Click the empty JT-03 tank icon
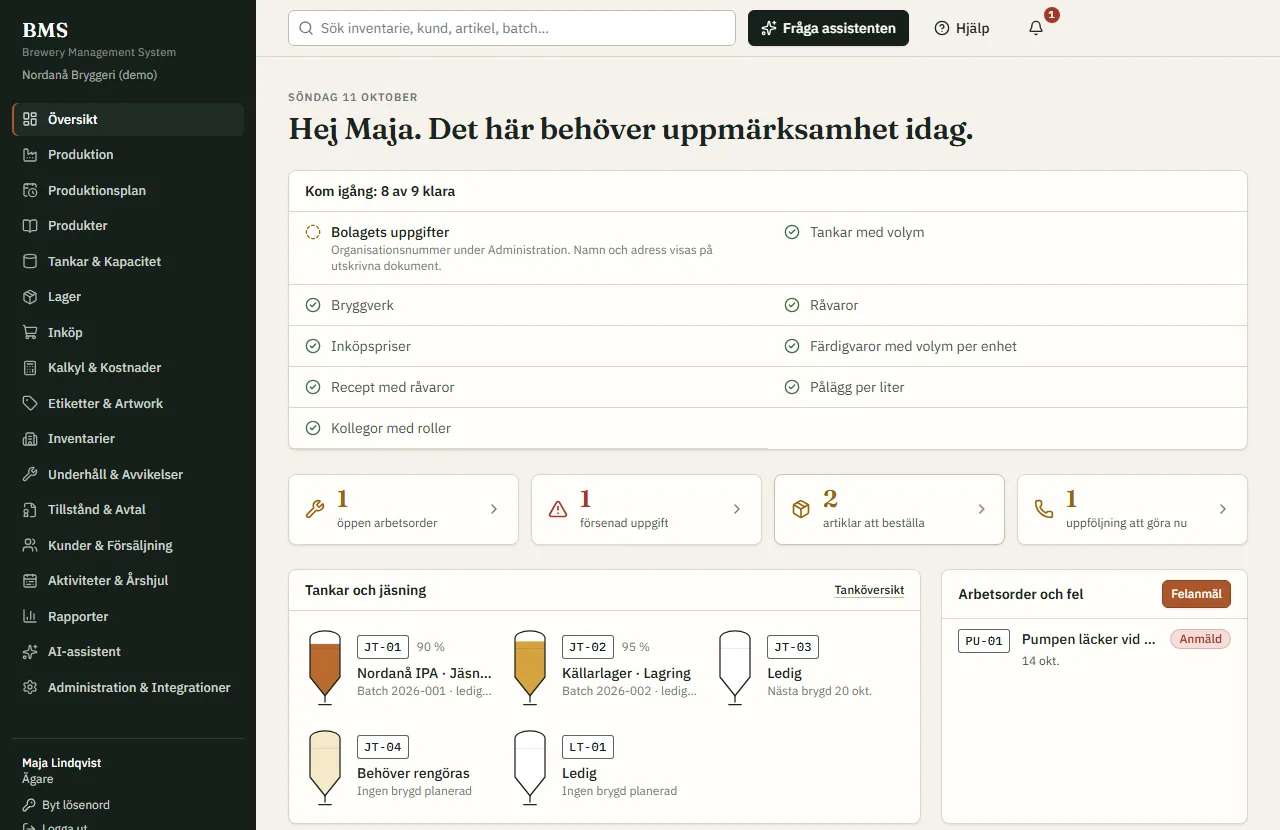The width and height of the screenshot is (1280, 830). (735, 667)
